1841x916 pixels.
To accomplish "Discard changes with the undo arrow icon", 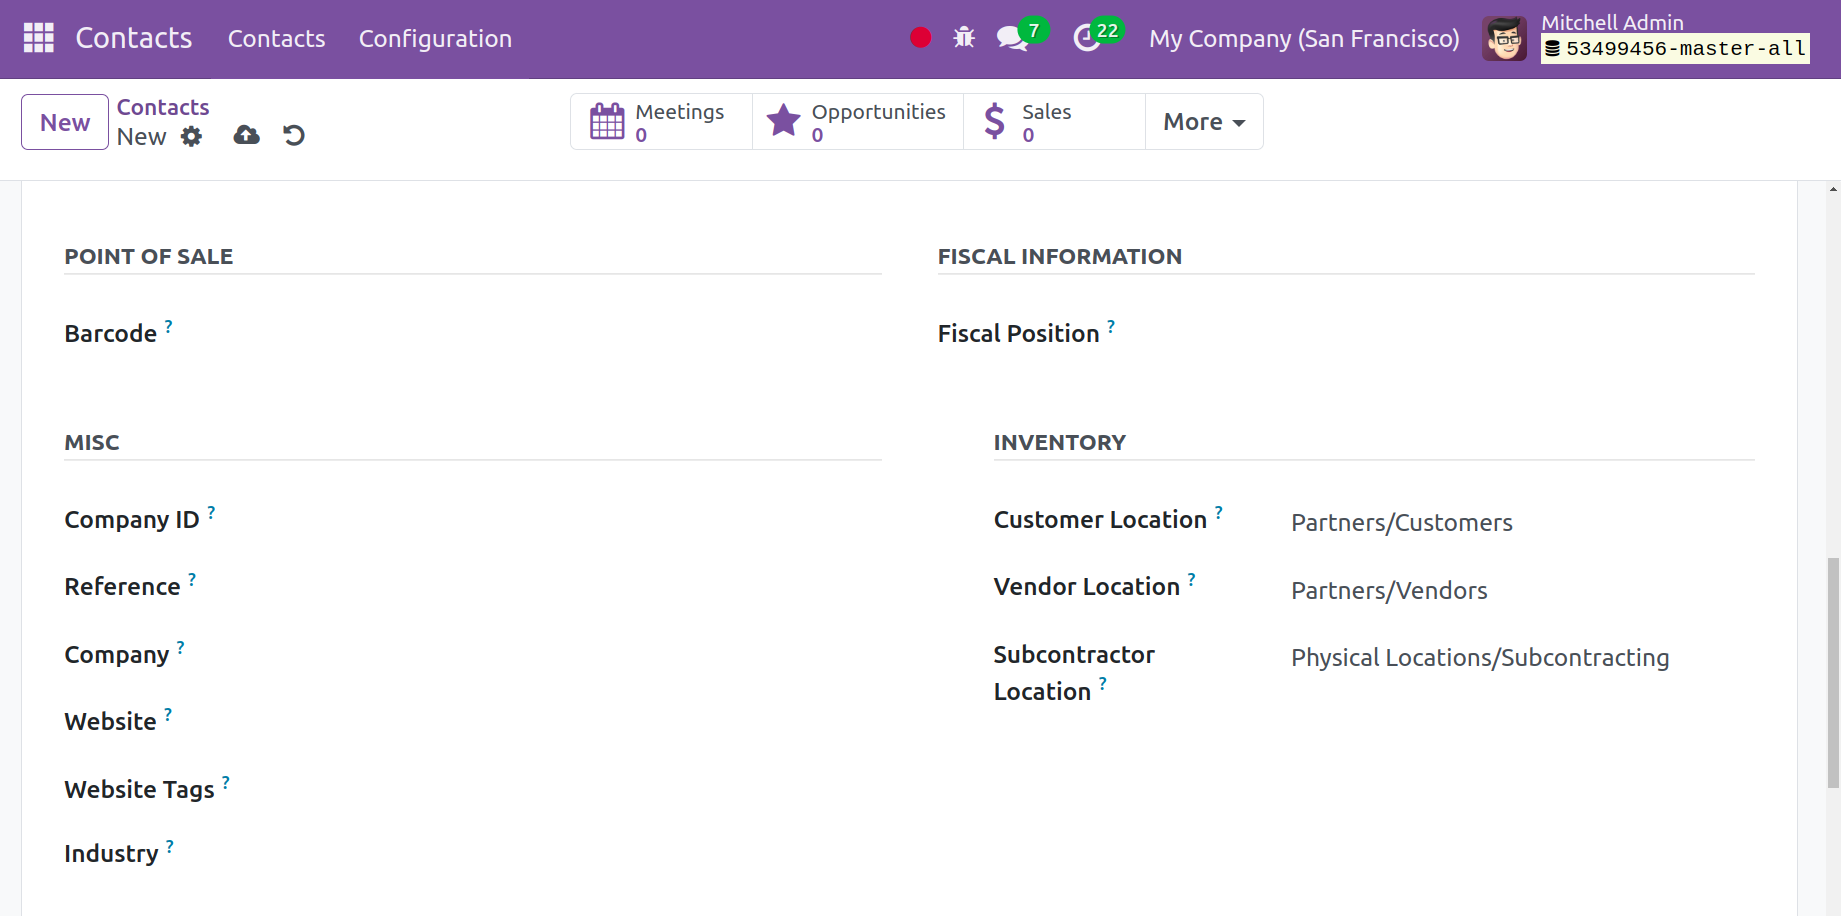I will pyautogui.click(x=293, y=135).
